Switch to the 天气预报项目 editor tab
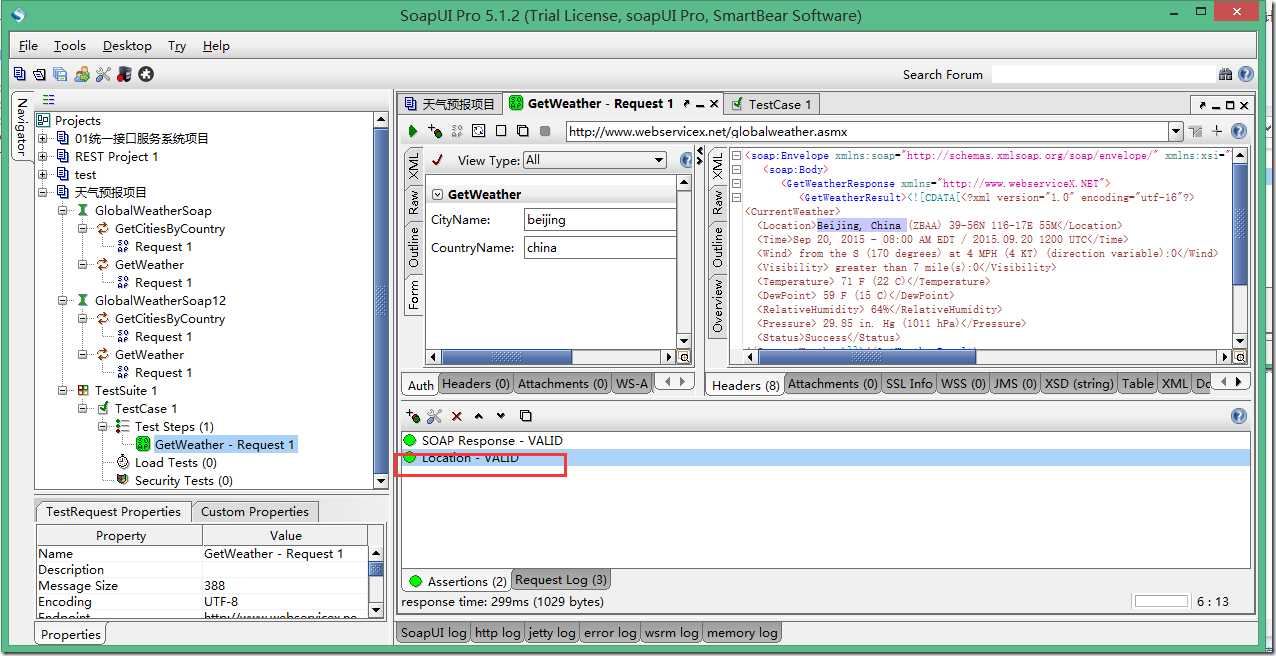Screen dimensions: 1276x656 click(x=449, y=104)
